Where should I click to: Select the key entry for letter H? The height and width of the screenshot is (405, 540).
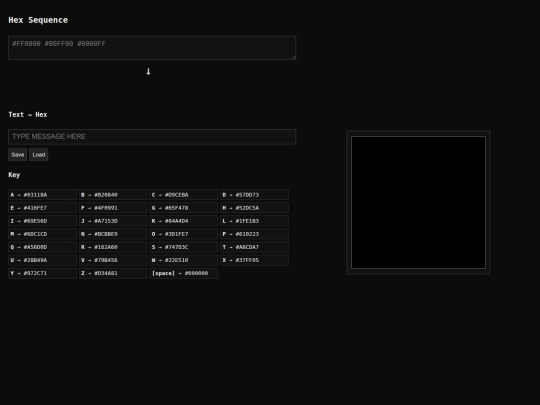pos(254,208)
